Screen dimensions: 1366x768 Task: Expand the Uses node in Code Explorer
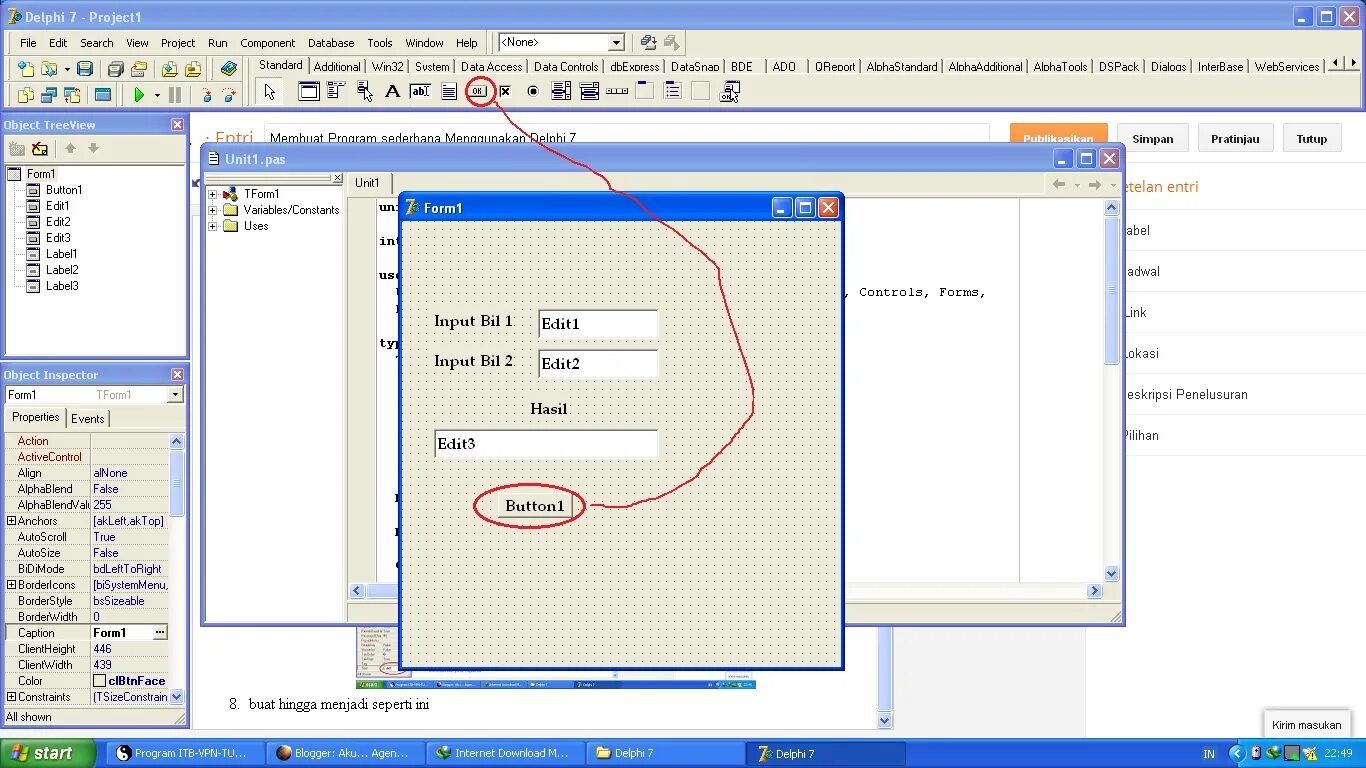(213, 226)
